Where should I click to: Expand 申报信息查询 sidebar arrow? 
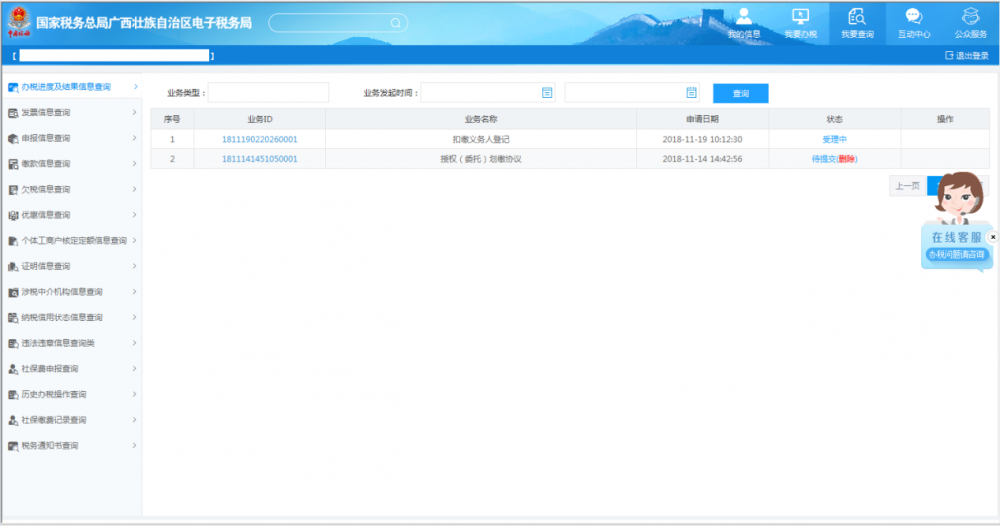tap(134, 138)
